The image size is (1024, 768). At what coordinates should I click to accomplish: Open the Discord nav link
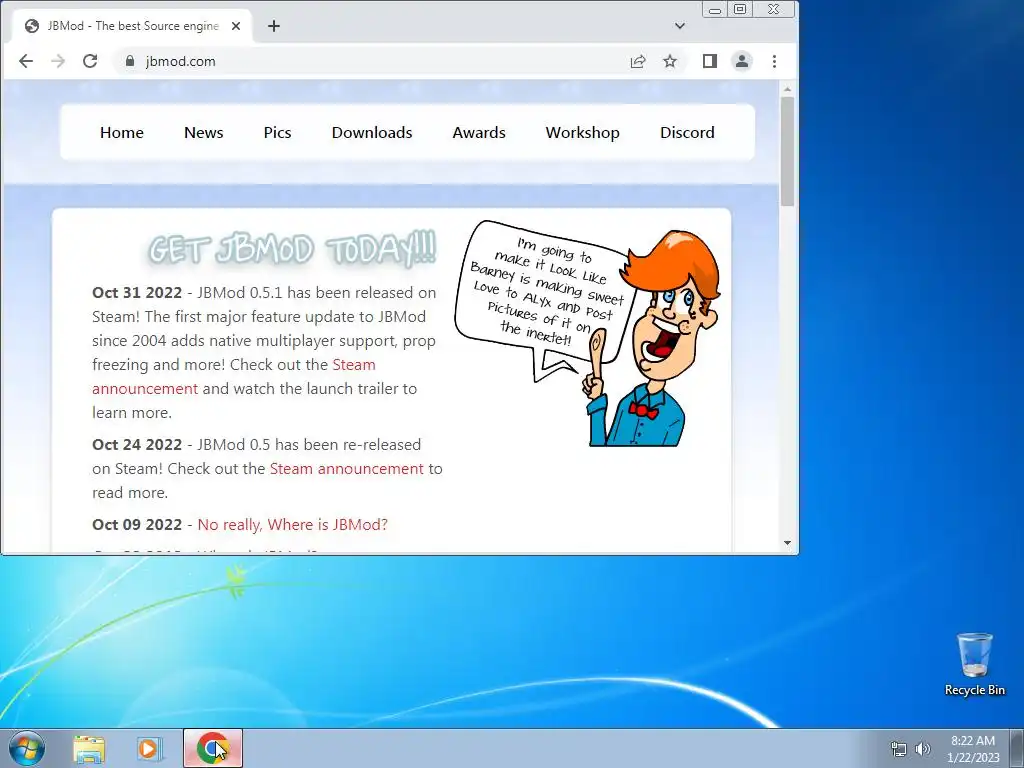tap(687, 133)
